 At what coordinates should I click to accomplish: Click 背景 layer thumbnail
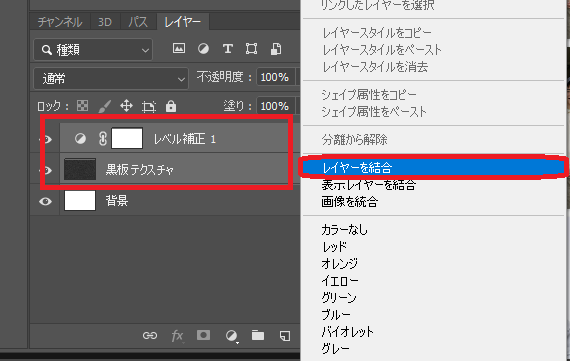tap(80, 200)
